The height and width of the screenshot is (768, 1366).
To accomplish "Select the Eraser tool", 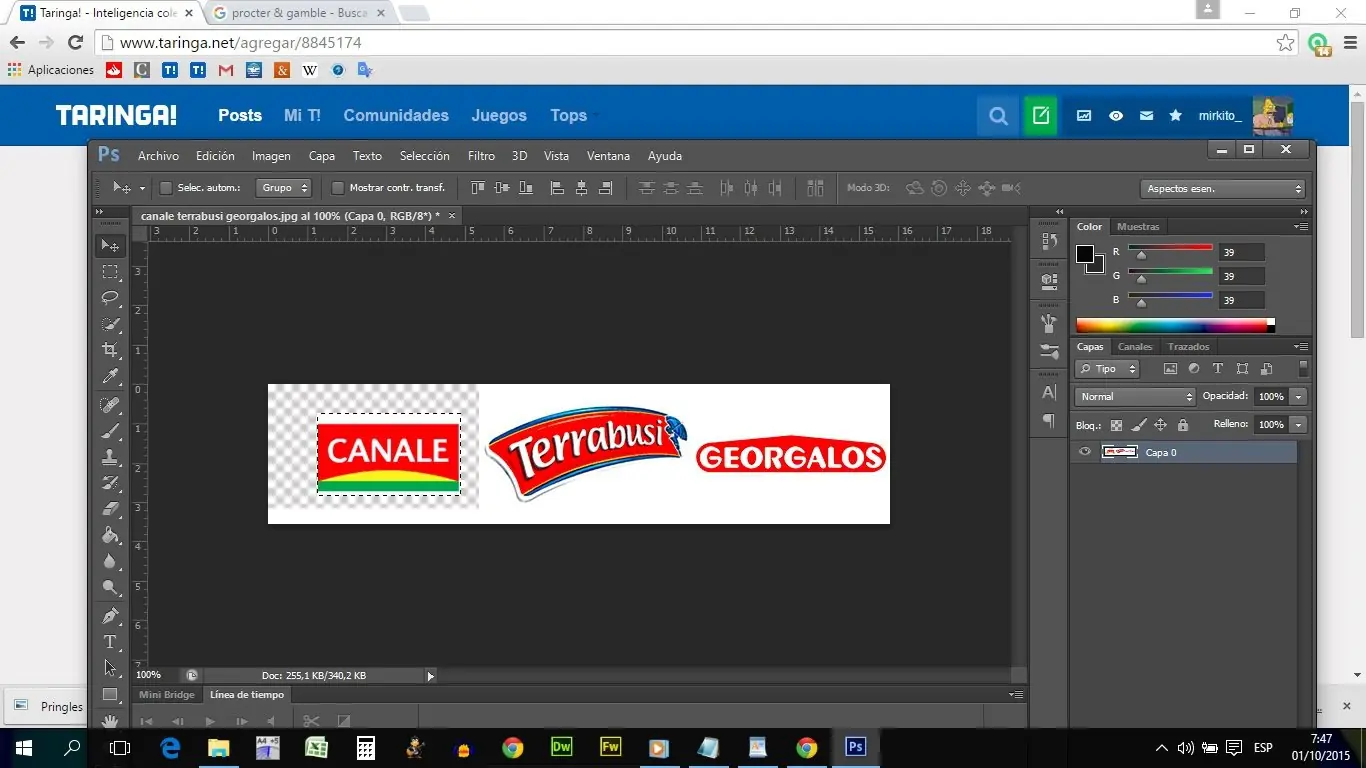I will point(110,509).
